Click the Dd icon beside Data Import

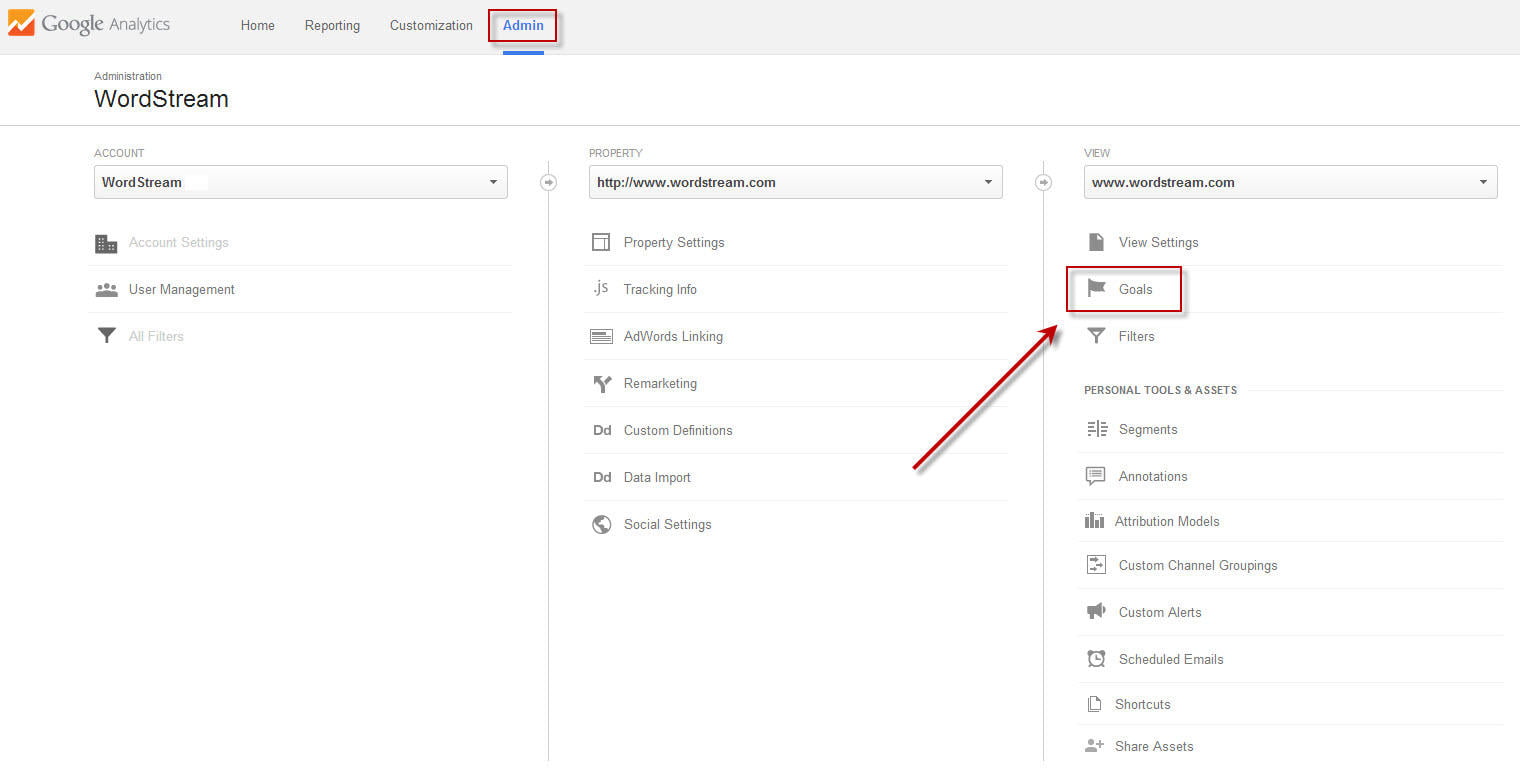[602, 478]
